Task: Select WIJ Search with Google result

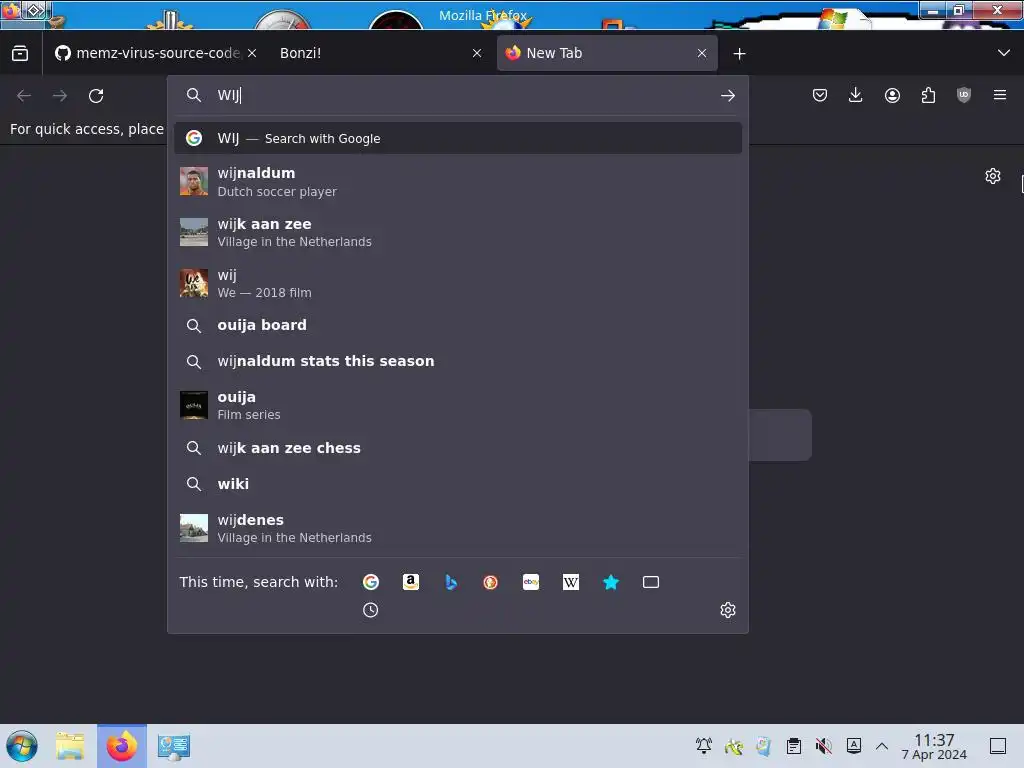Action: pyautogui.click(x=458, y=138)
